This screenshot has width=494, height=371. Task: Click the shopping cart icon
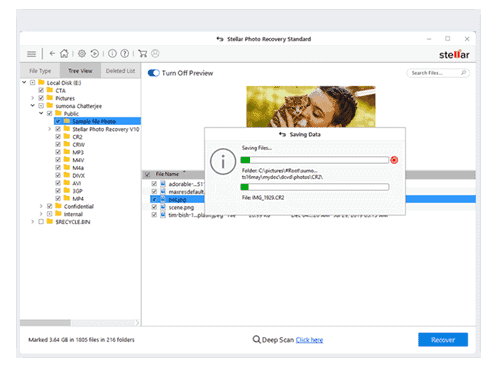pyautogui.click(x=143, y=53)
